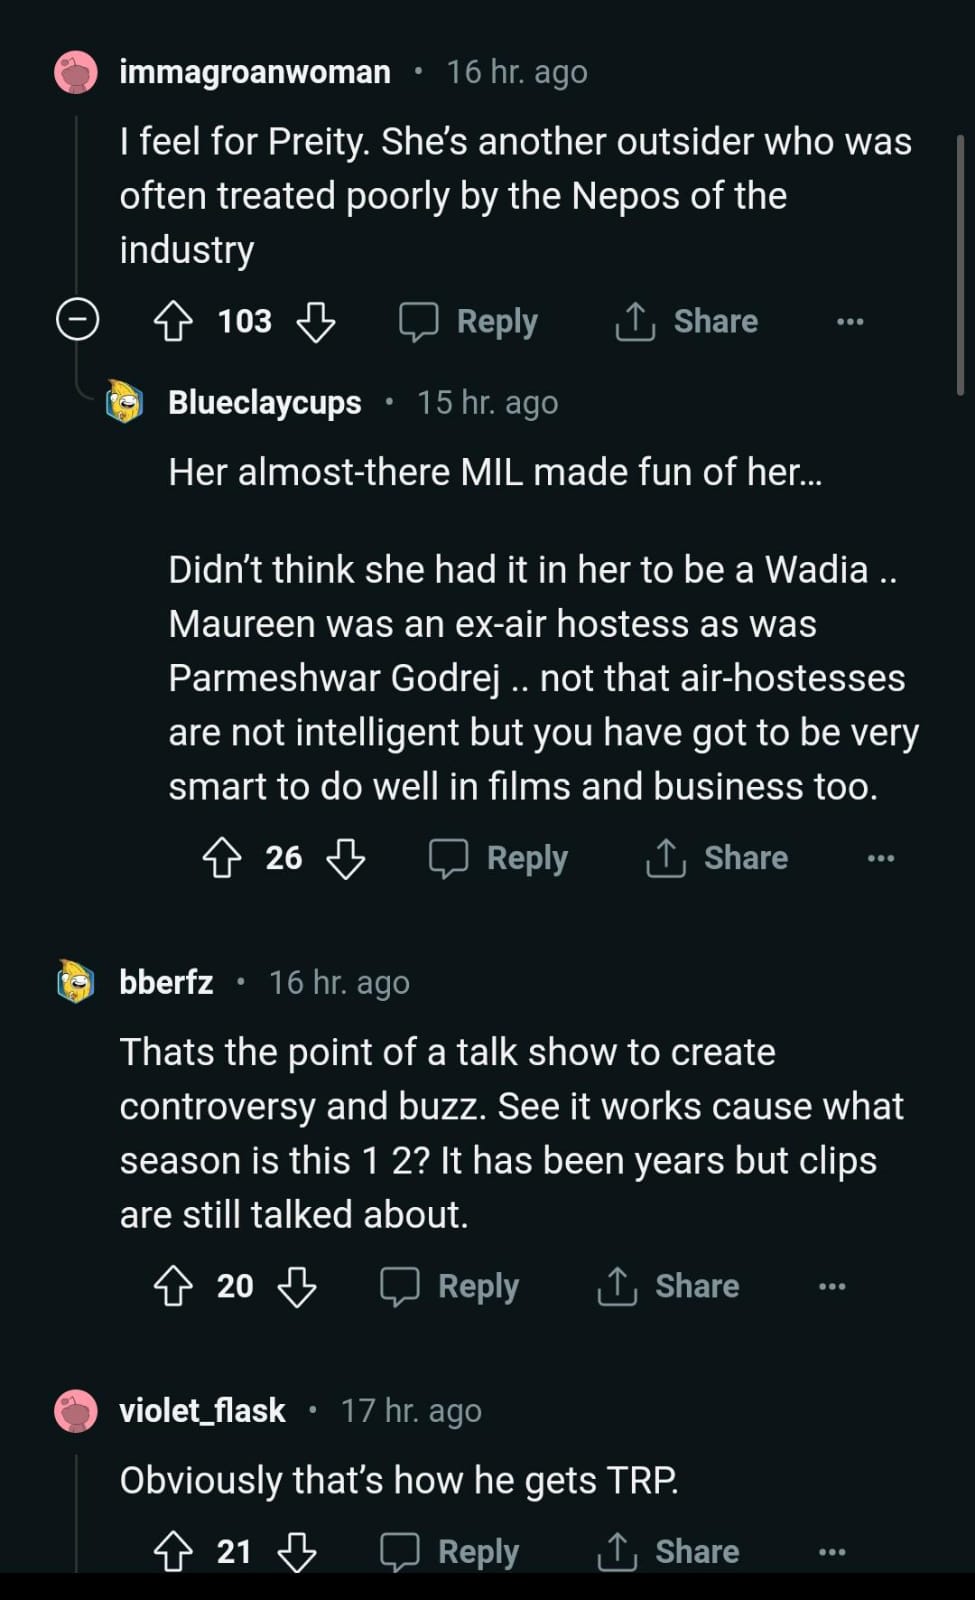Downvote violet_flask's comment with 21 votes

point(297,1552)
